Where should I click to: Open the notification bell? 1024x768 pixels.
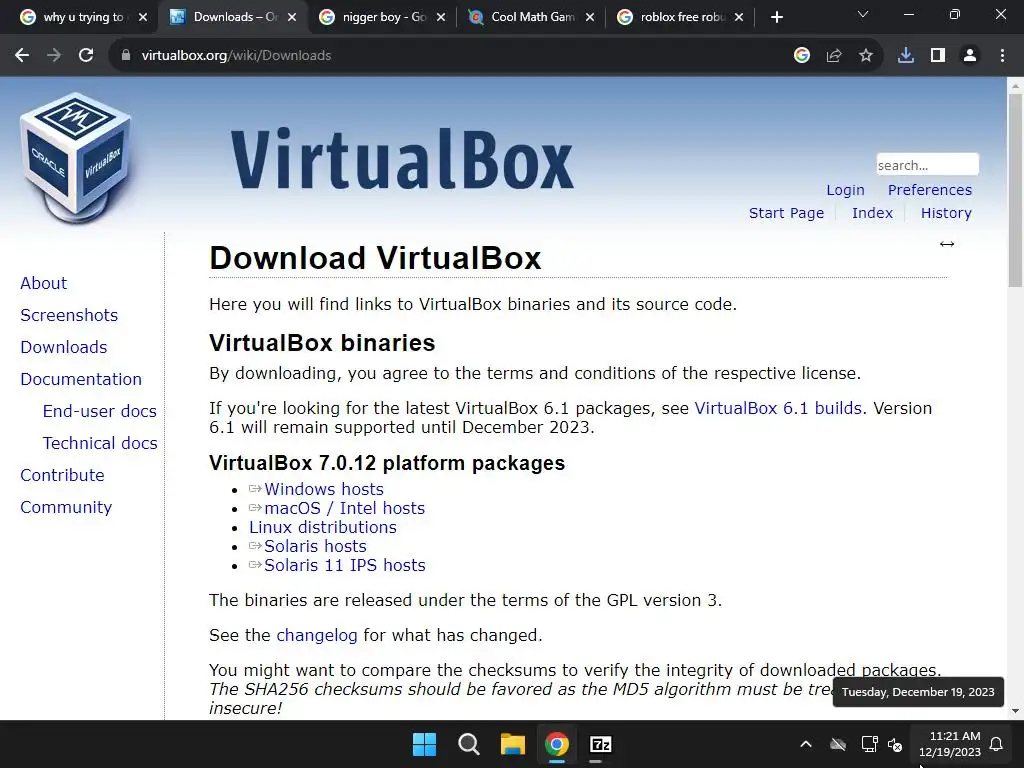pos(996,744)
